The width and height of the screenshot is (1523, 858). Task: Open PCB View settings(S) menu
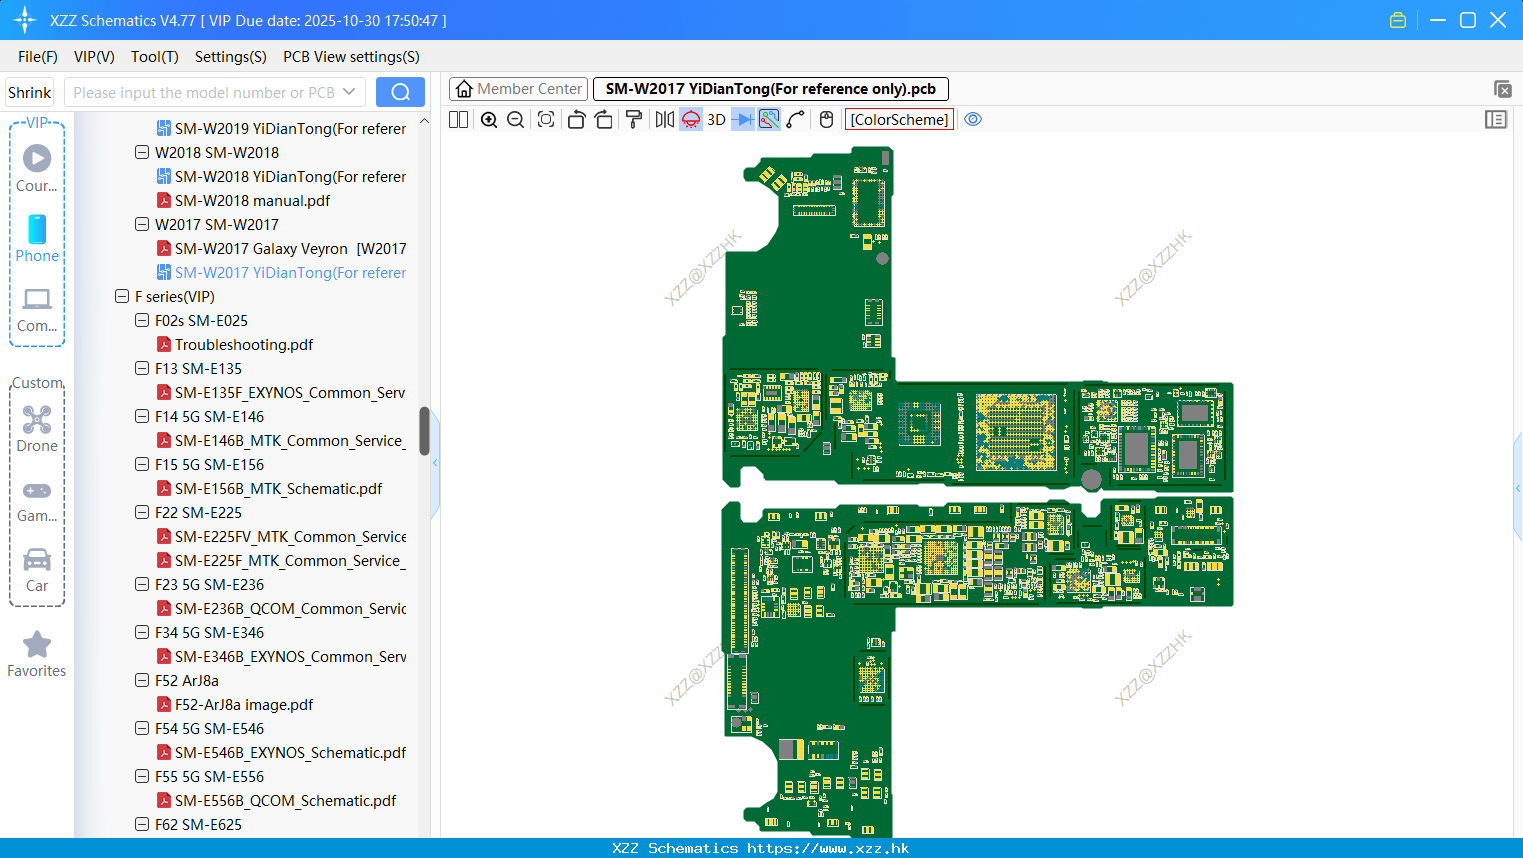click(351, 57)
